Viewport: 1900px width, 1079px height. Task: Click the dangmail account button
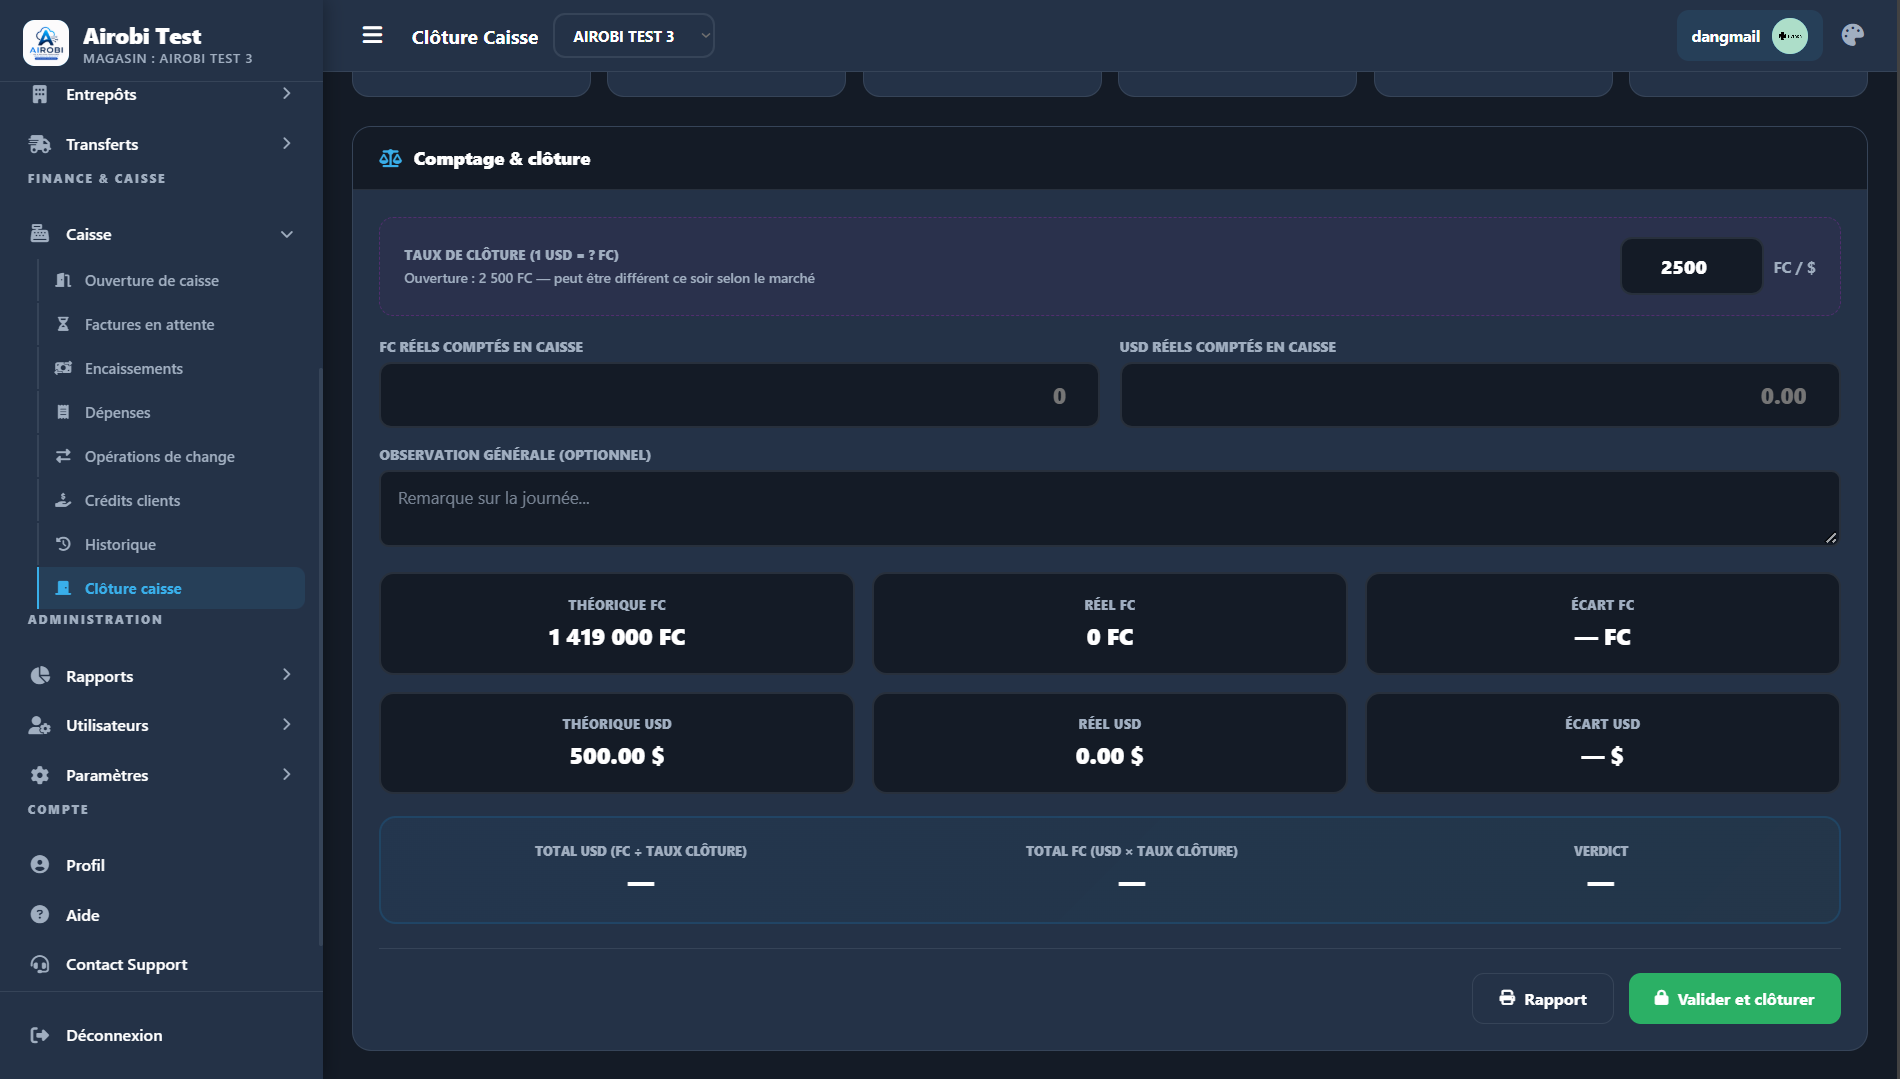coord(1749,36)
